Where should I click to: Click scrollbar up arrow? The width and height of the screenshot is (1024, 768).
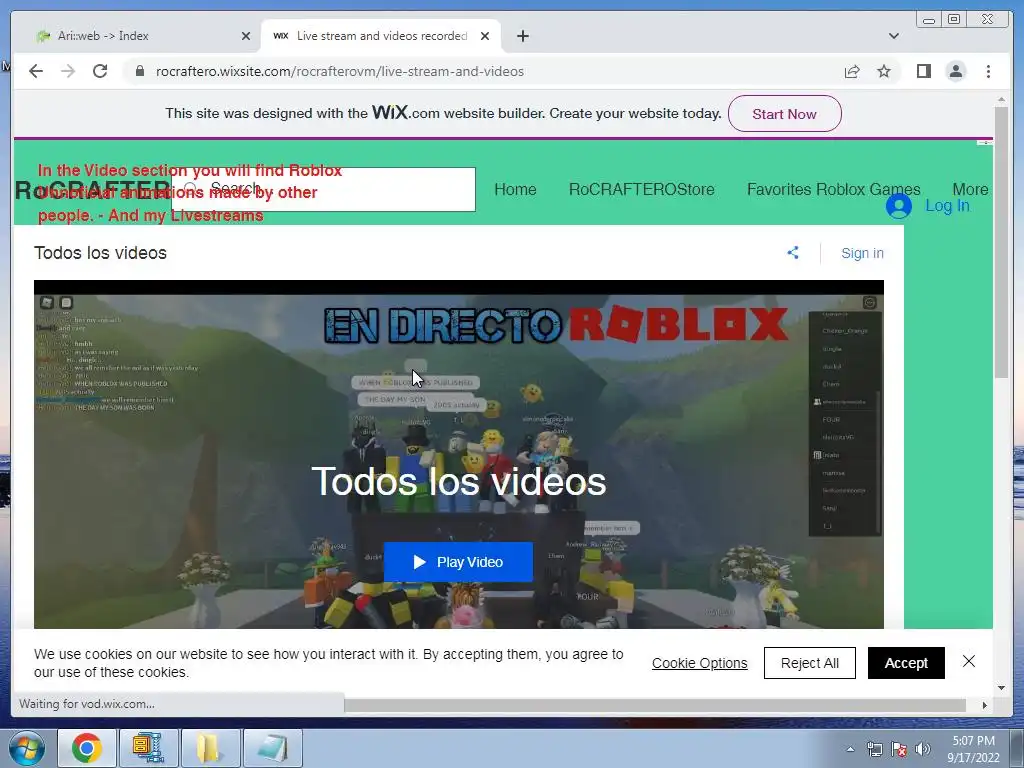click(x=1001, y=100)
